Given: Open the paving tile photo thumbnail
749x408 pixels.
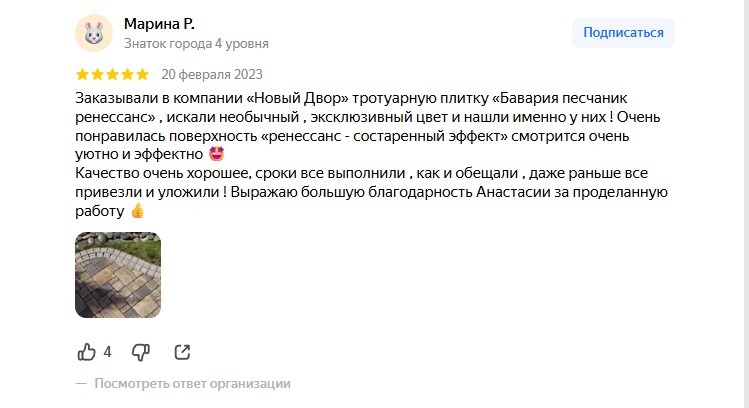Looking at the screenshot, I should pyautogui.click(x=118, y=275).
